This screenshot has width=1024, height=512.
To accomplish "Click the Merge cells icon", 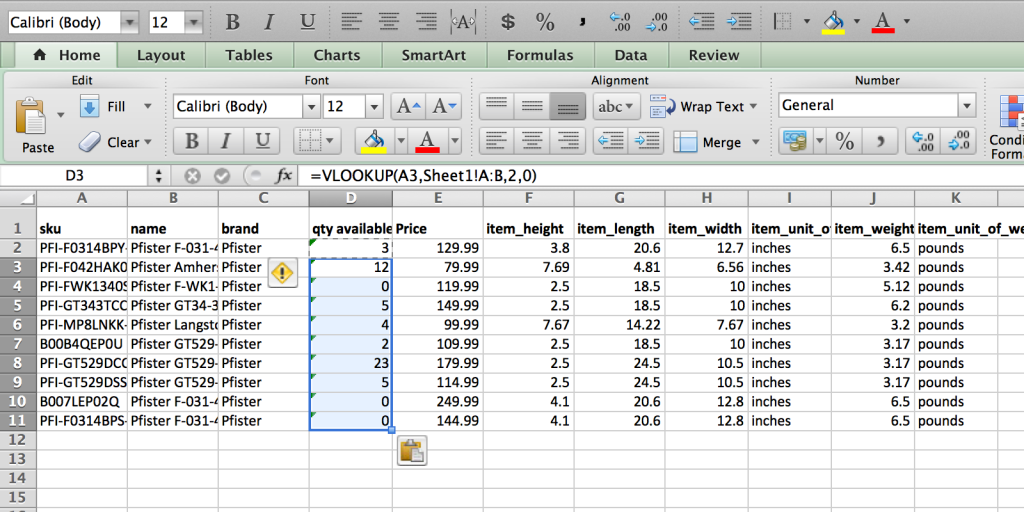I will tap(684, 142).
